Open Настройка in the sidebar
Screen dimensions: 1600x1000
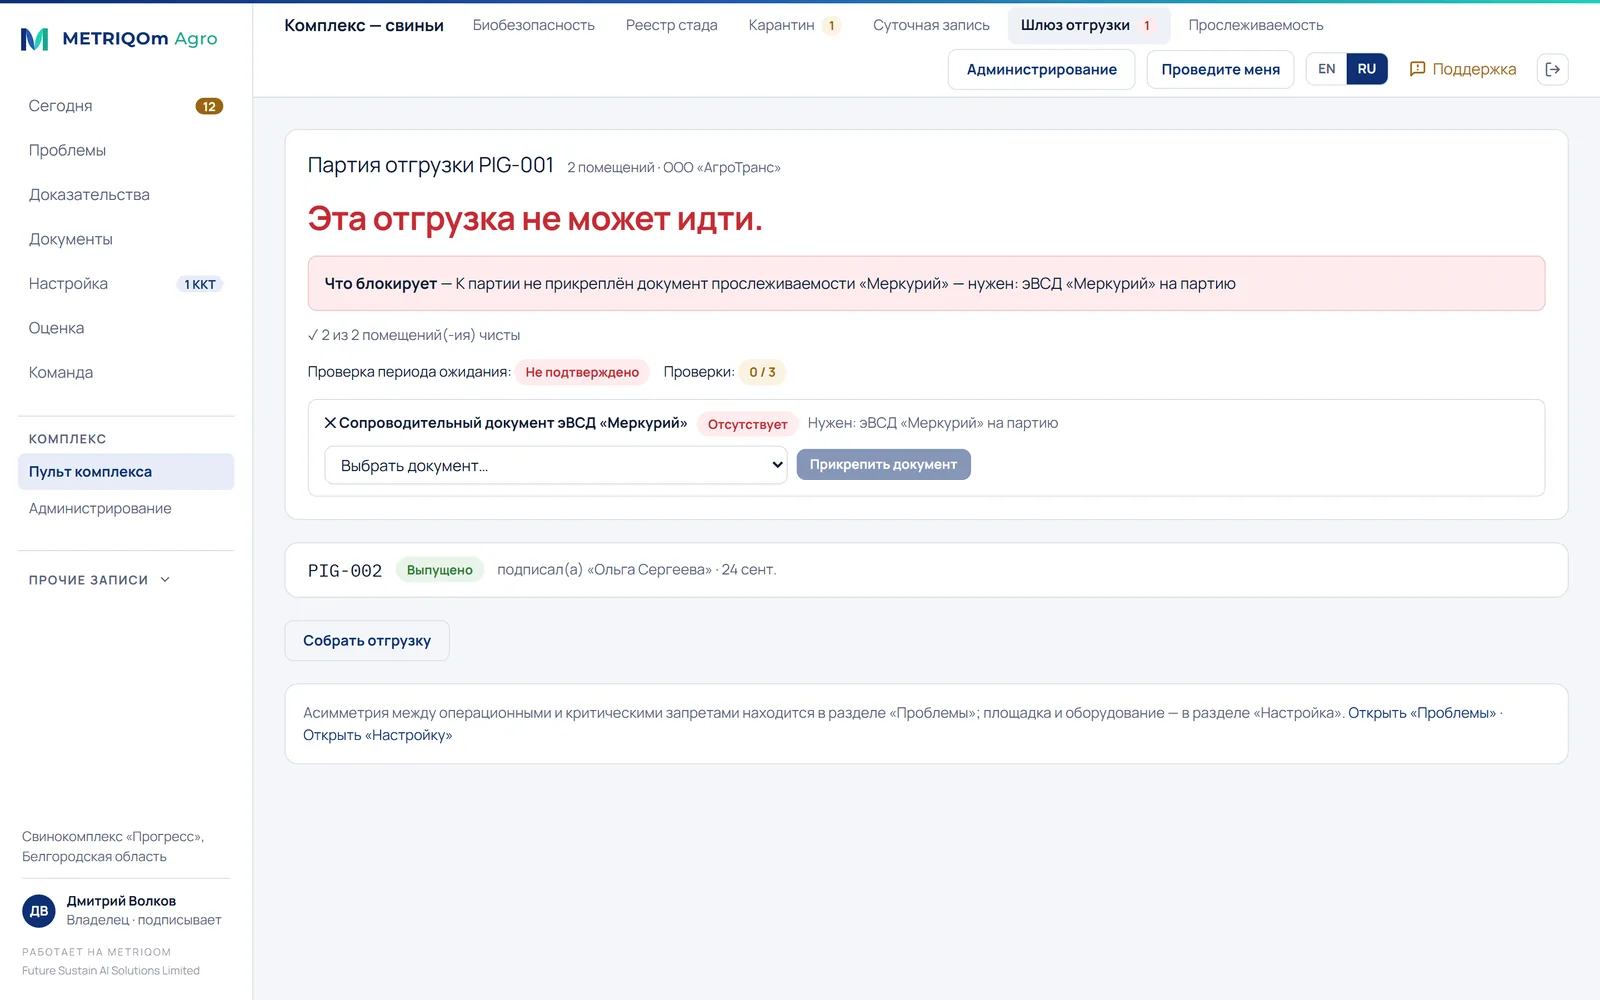click(126, 284)
